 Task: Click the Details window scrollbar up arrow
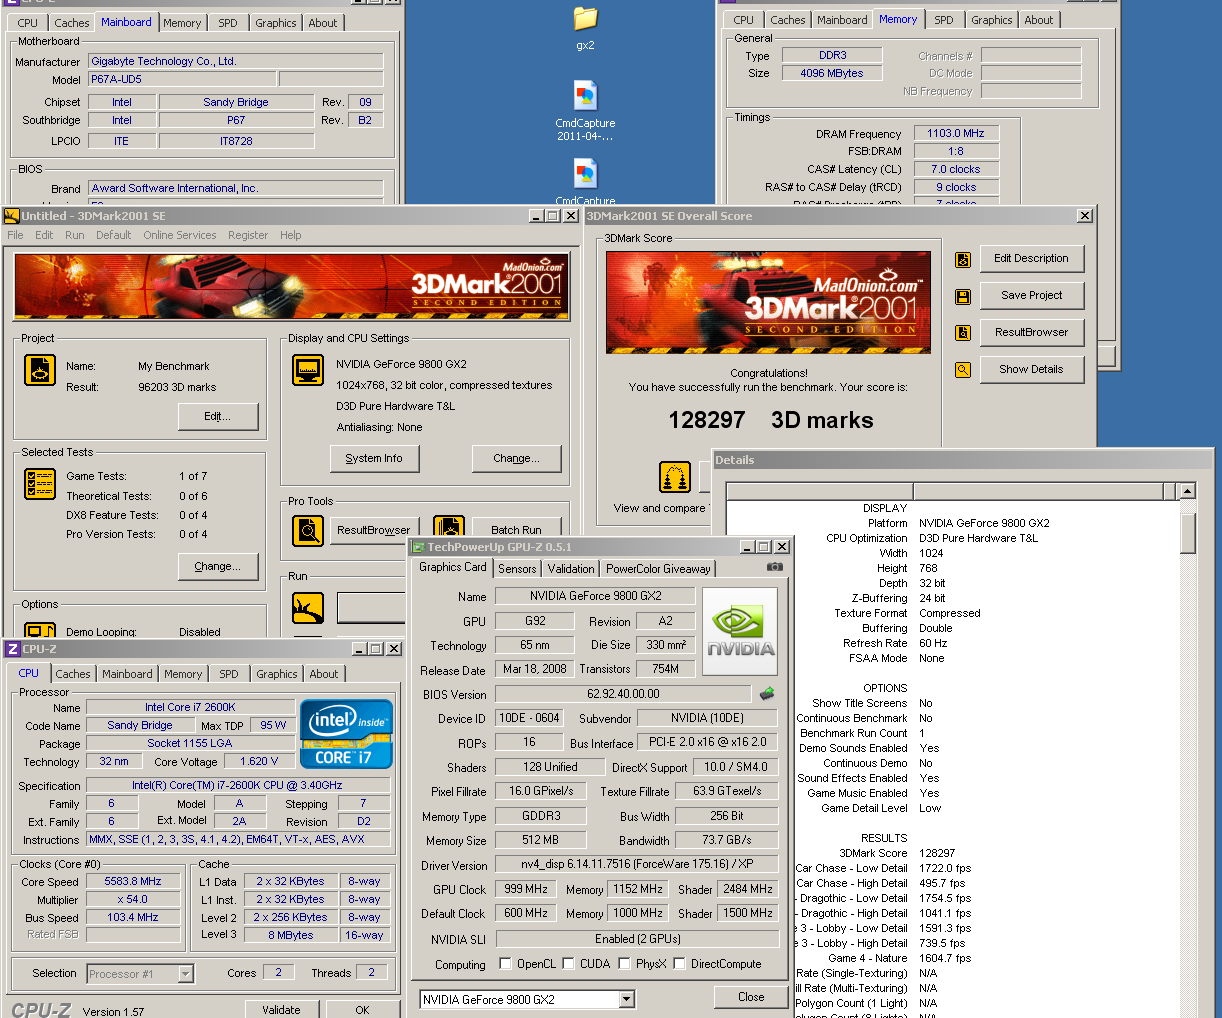point(1187,491)
